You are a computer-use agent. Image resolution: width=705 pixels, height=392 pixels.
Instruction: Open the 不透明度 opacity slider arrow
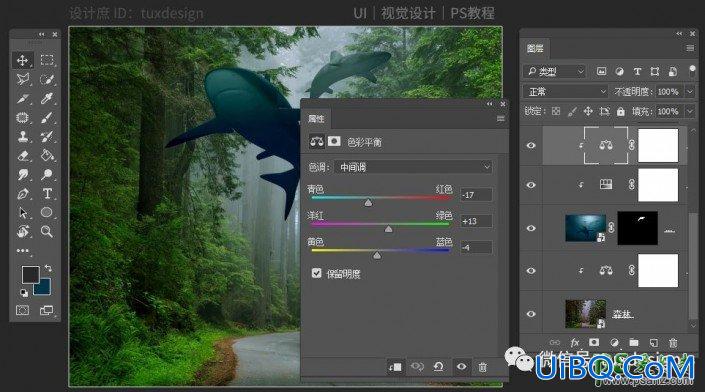690,92
